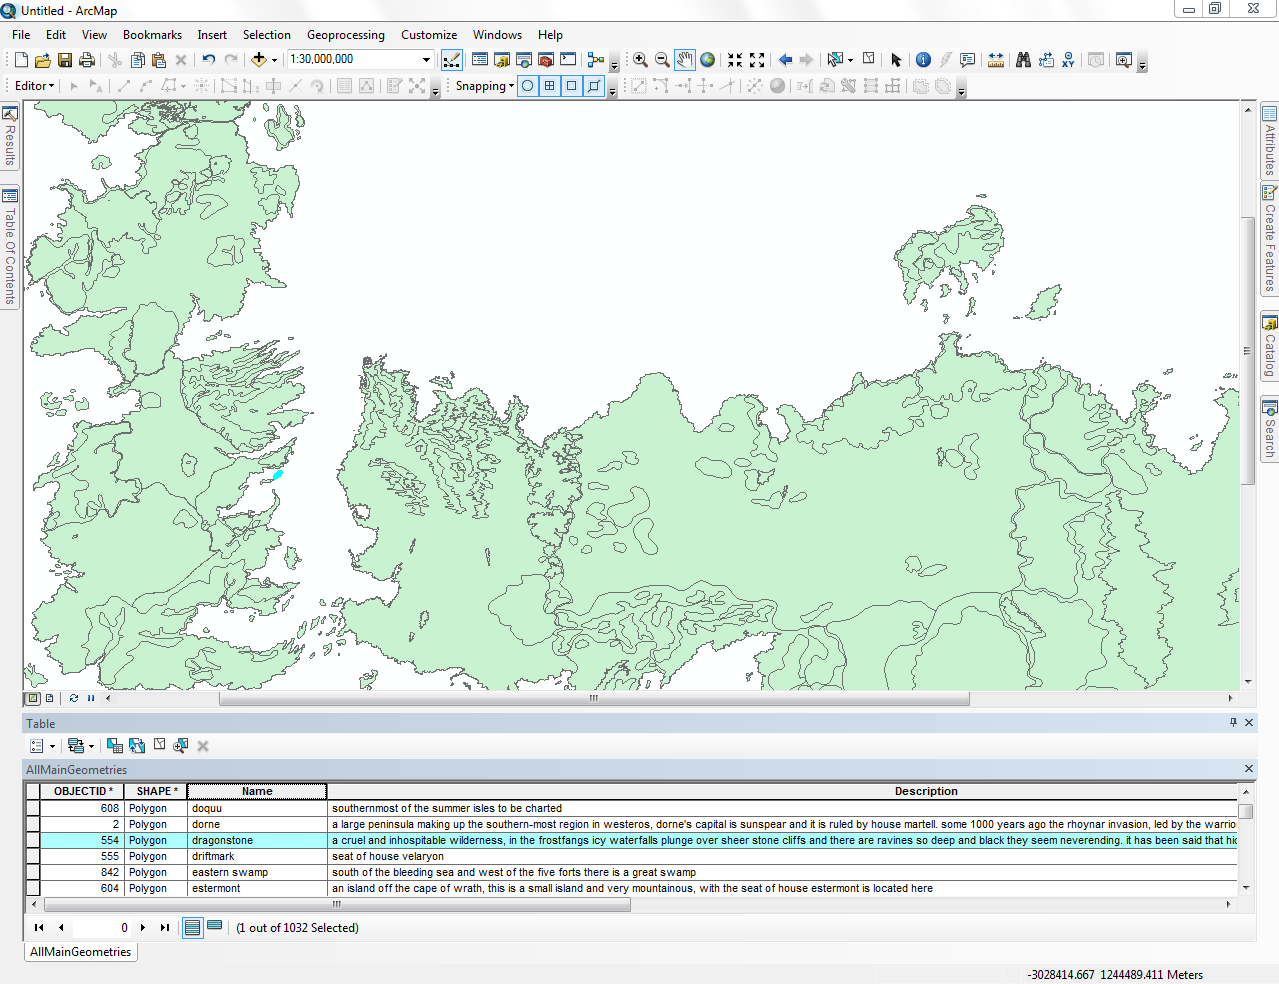Select Features tool on Tools toolbar

835,60
